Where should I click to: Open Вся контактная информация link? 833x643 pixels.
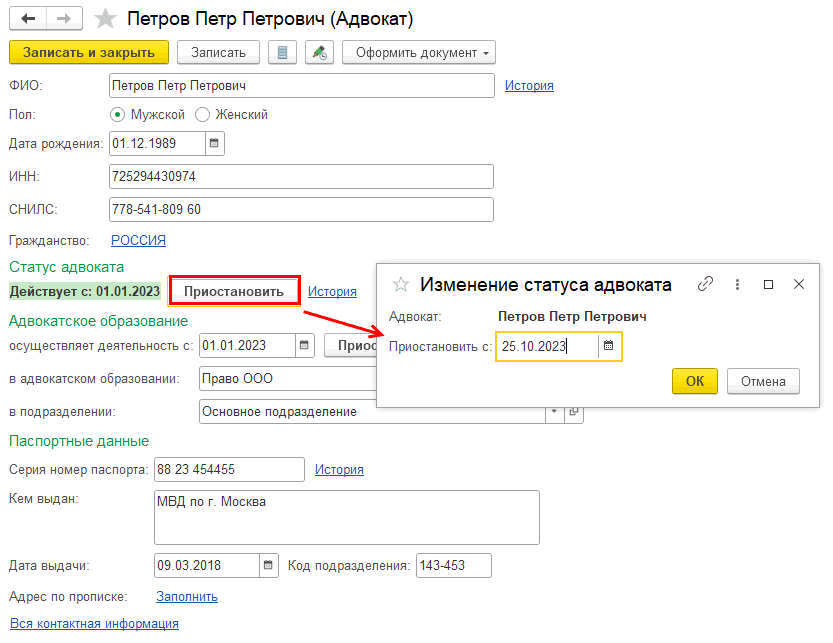click(94, 624)
